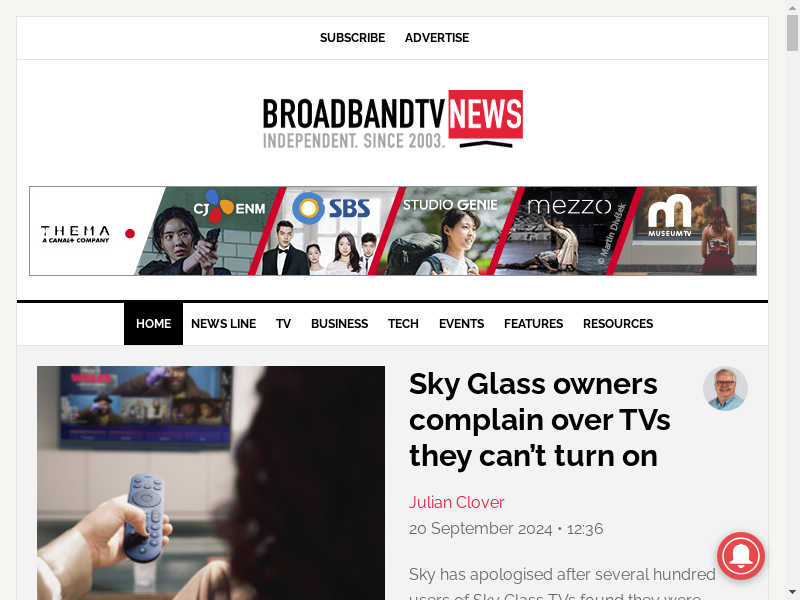Viewport: 800px width, 600px height.
Task: Click the Museum TV logo in banner
Action: 669,216
